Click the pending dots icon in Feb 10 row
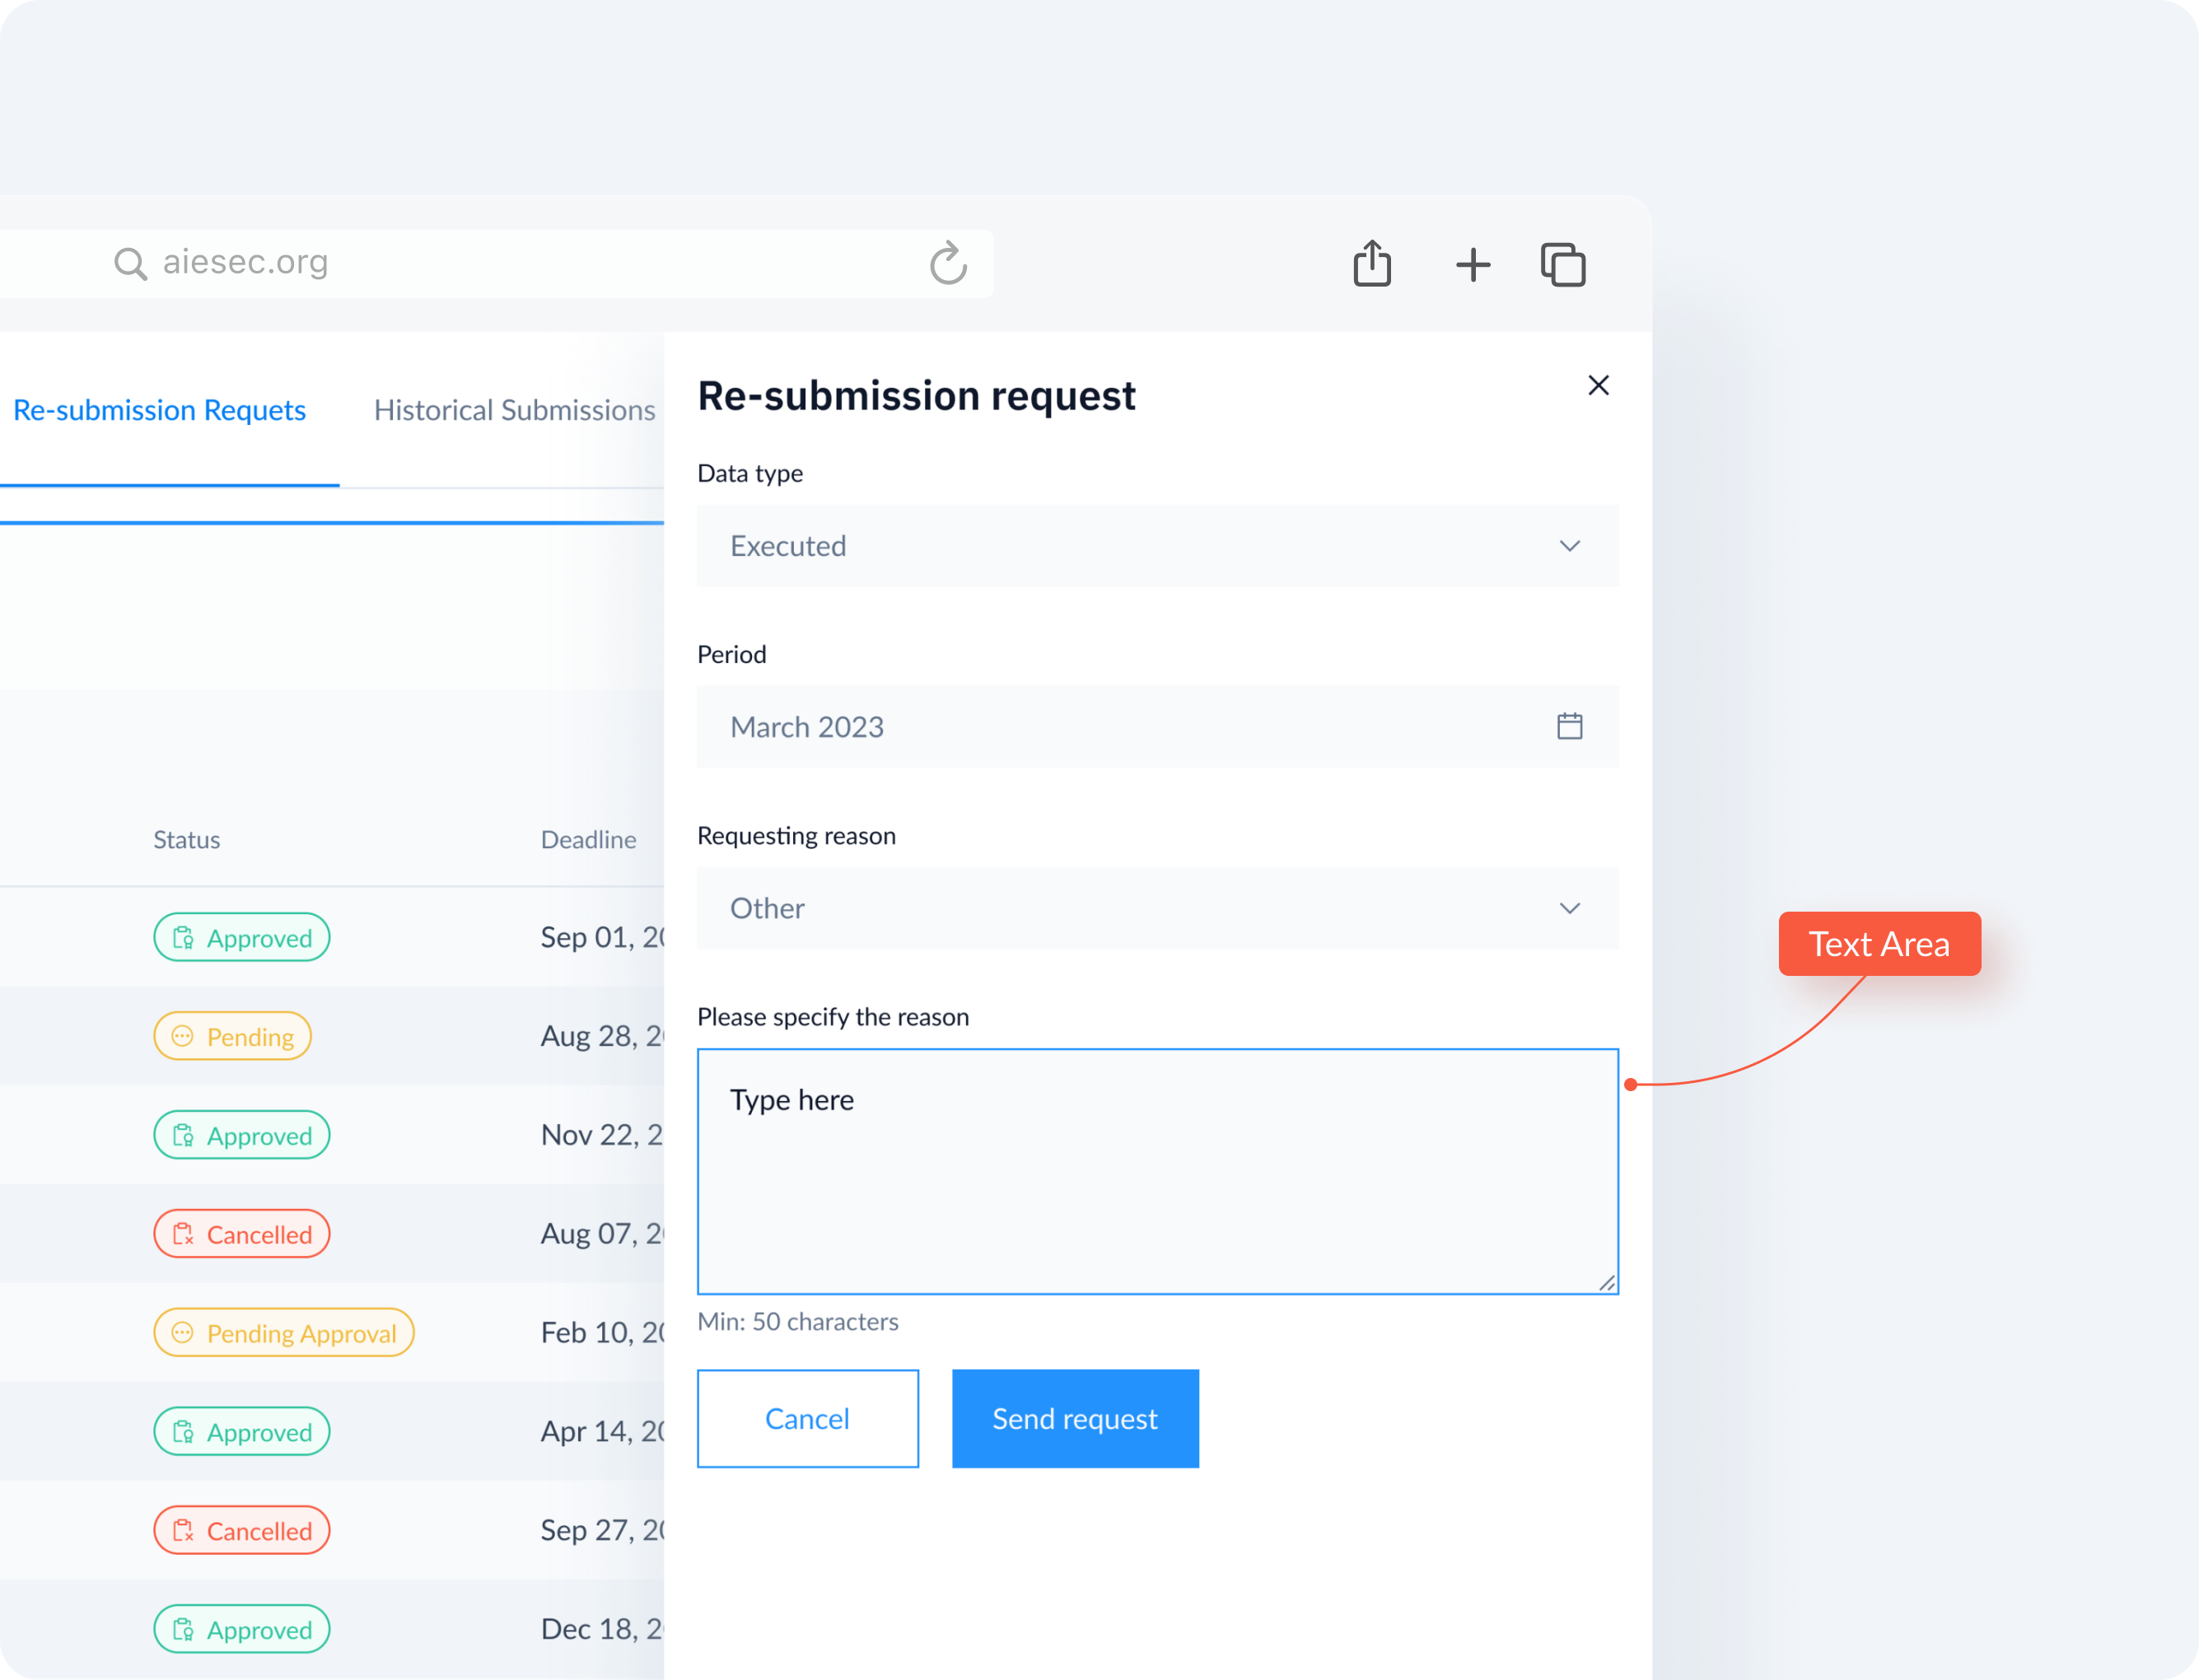Image resolution: width=2199 pixels, height=1680 pixels. click(182, 1333)
